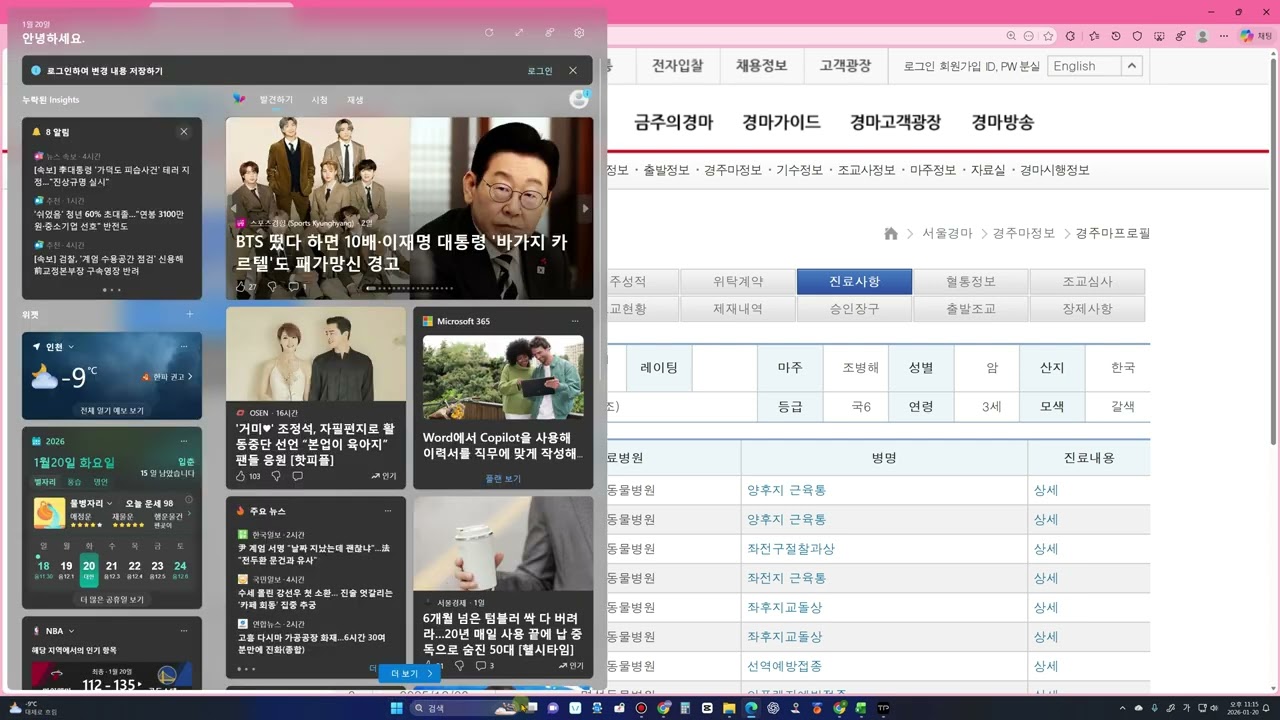Screen dimensions: 1280x720
Task: Open 연합뉴스 가공공장 화재 news headline
Action: pos(312,643)
